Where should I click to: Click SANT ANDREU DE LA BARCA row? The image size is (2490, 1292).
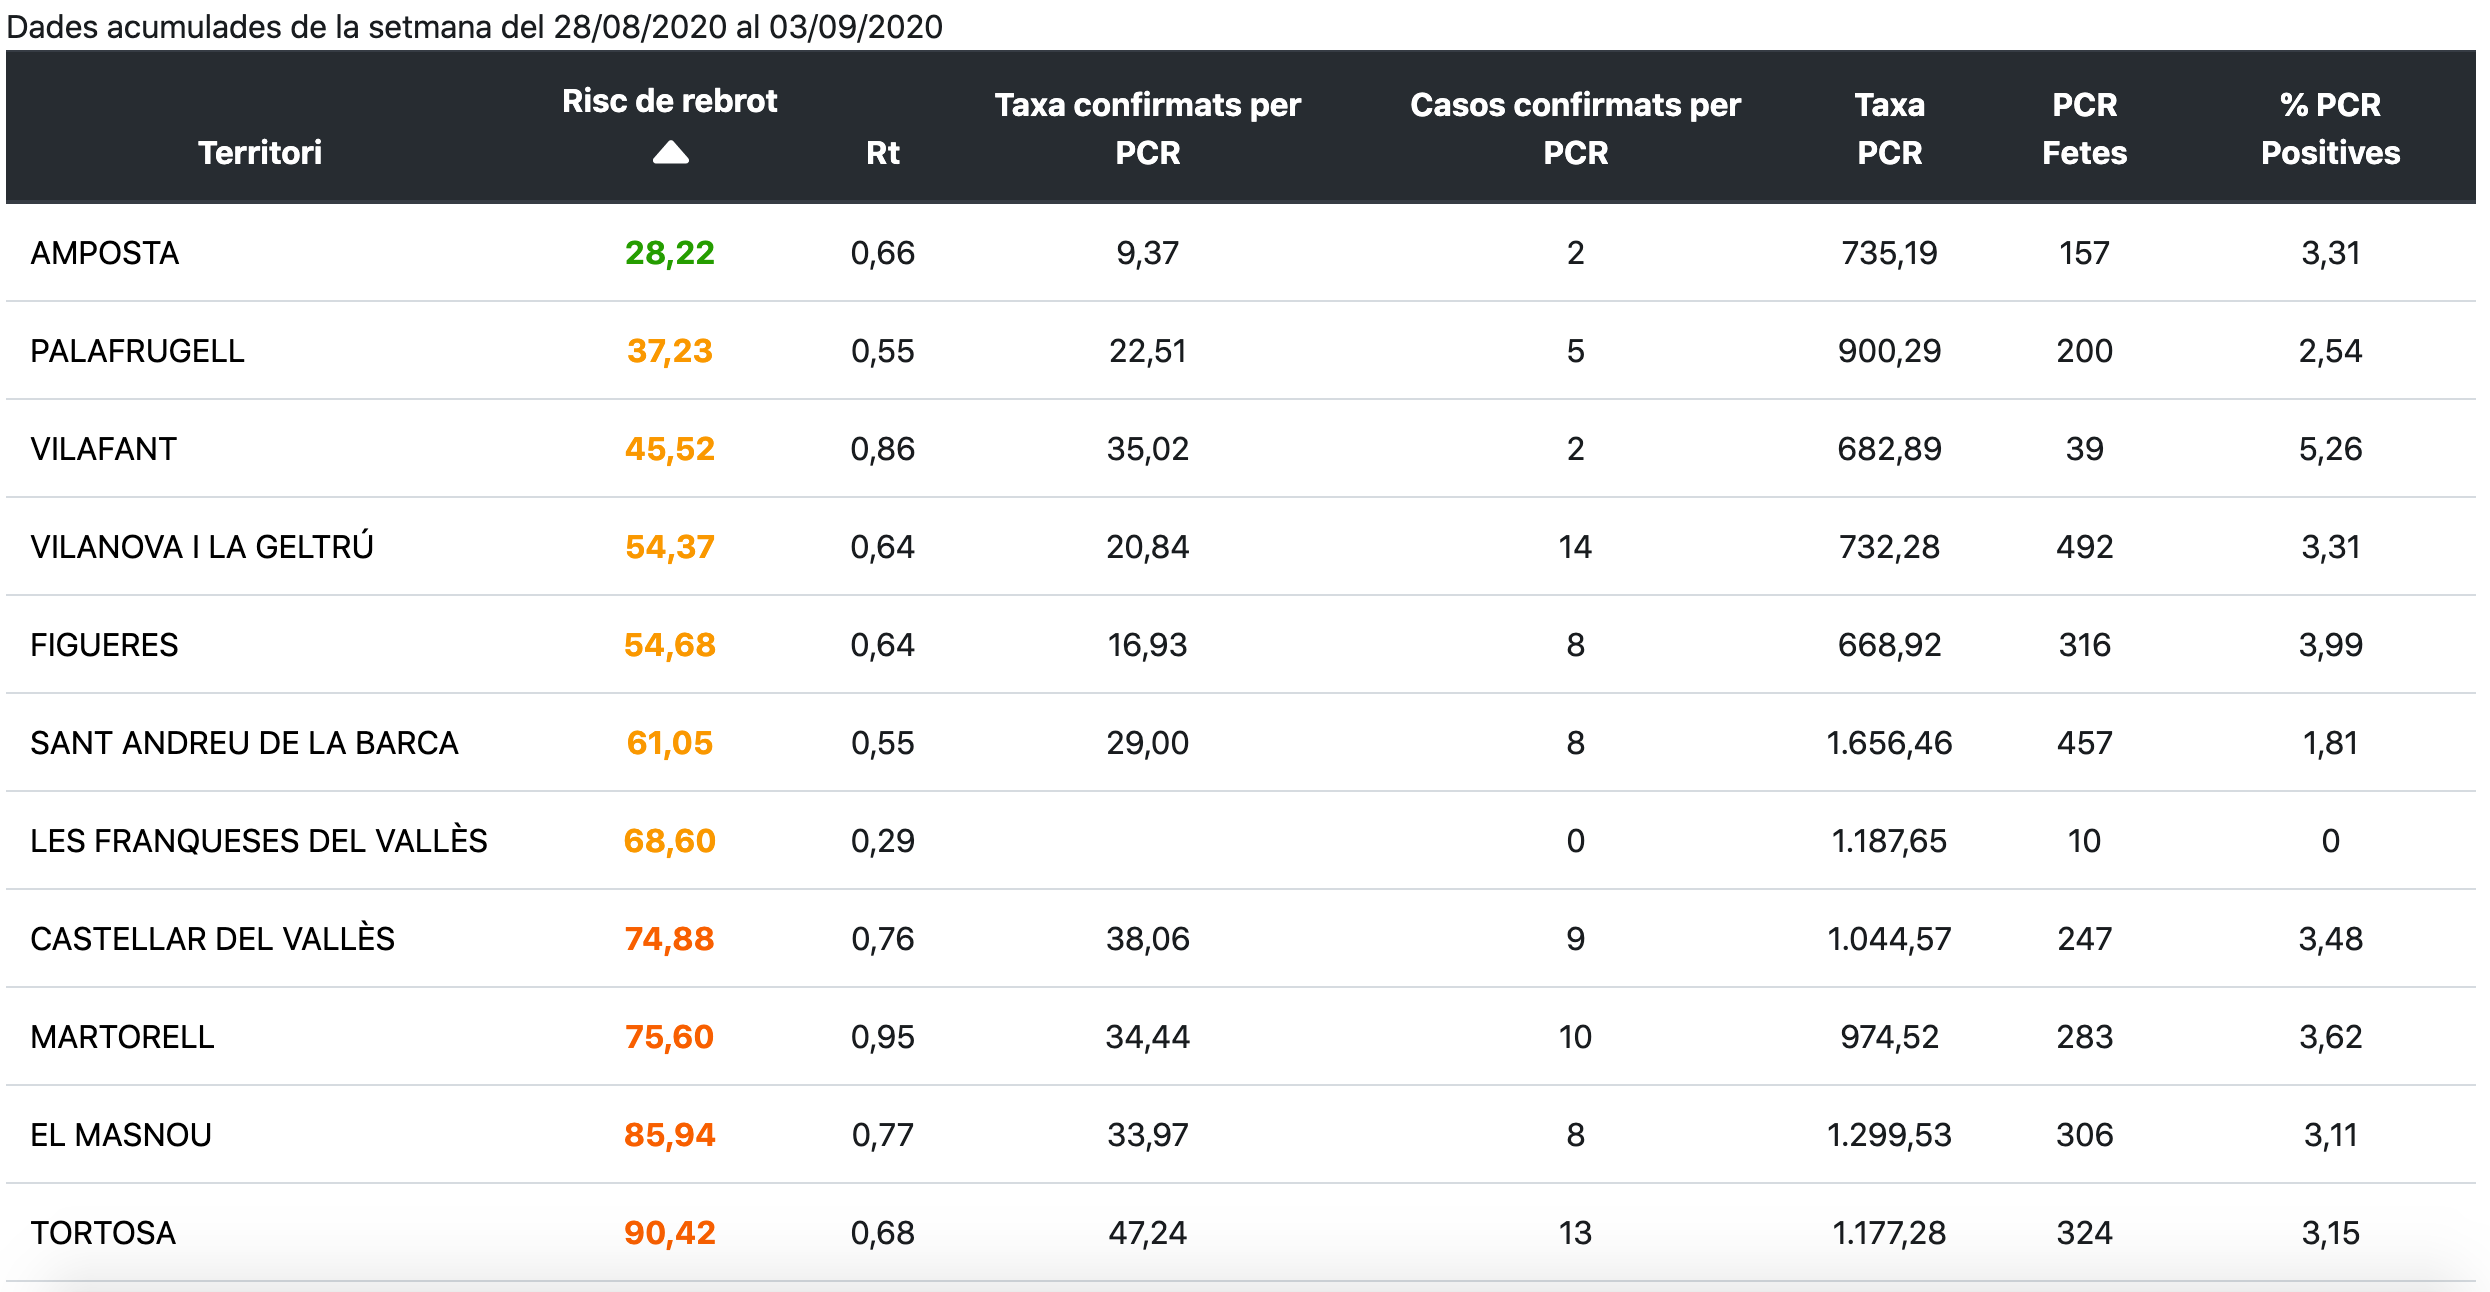click(244, 743)
